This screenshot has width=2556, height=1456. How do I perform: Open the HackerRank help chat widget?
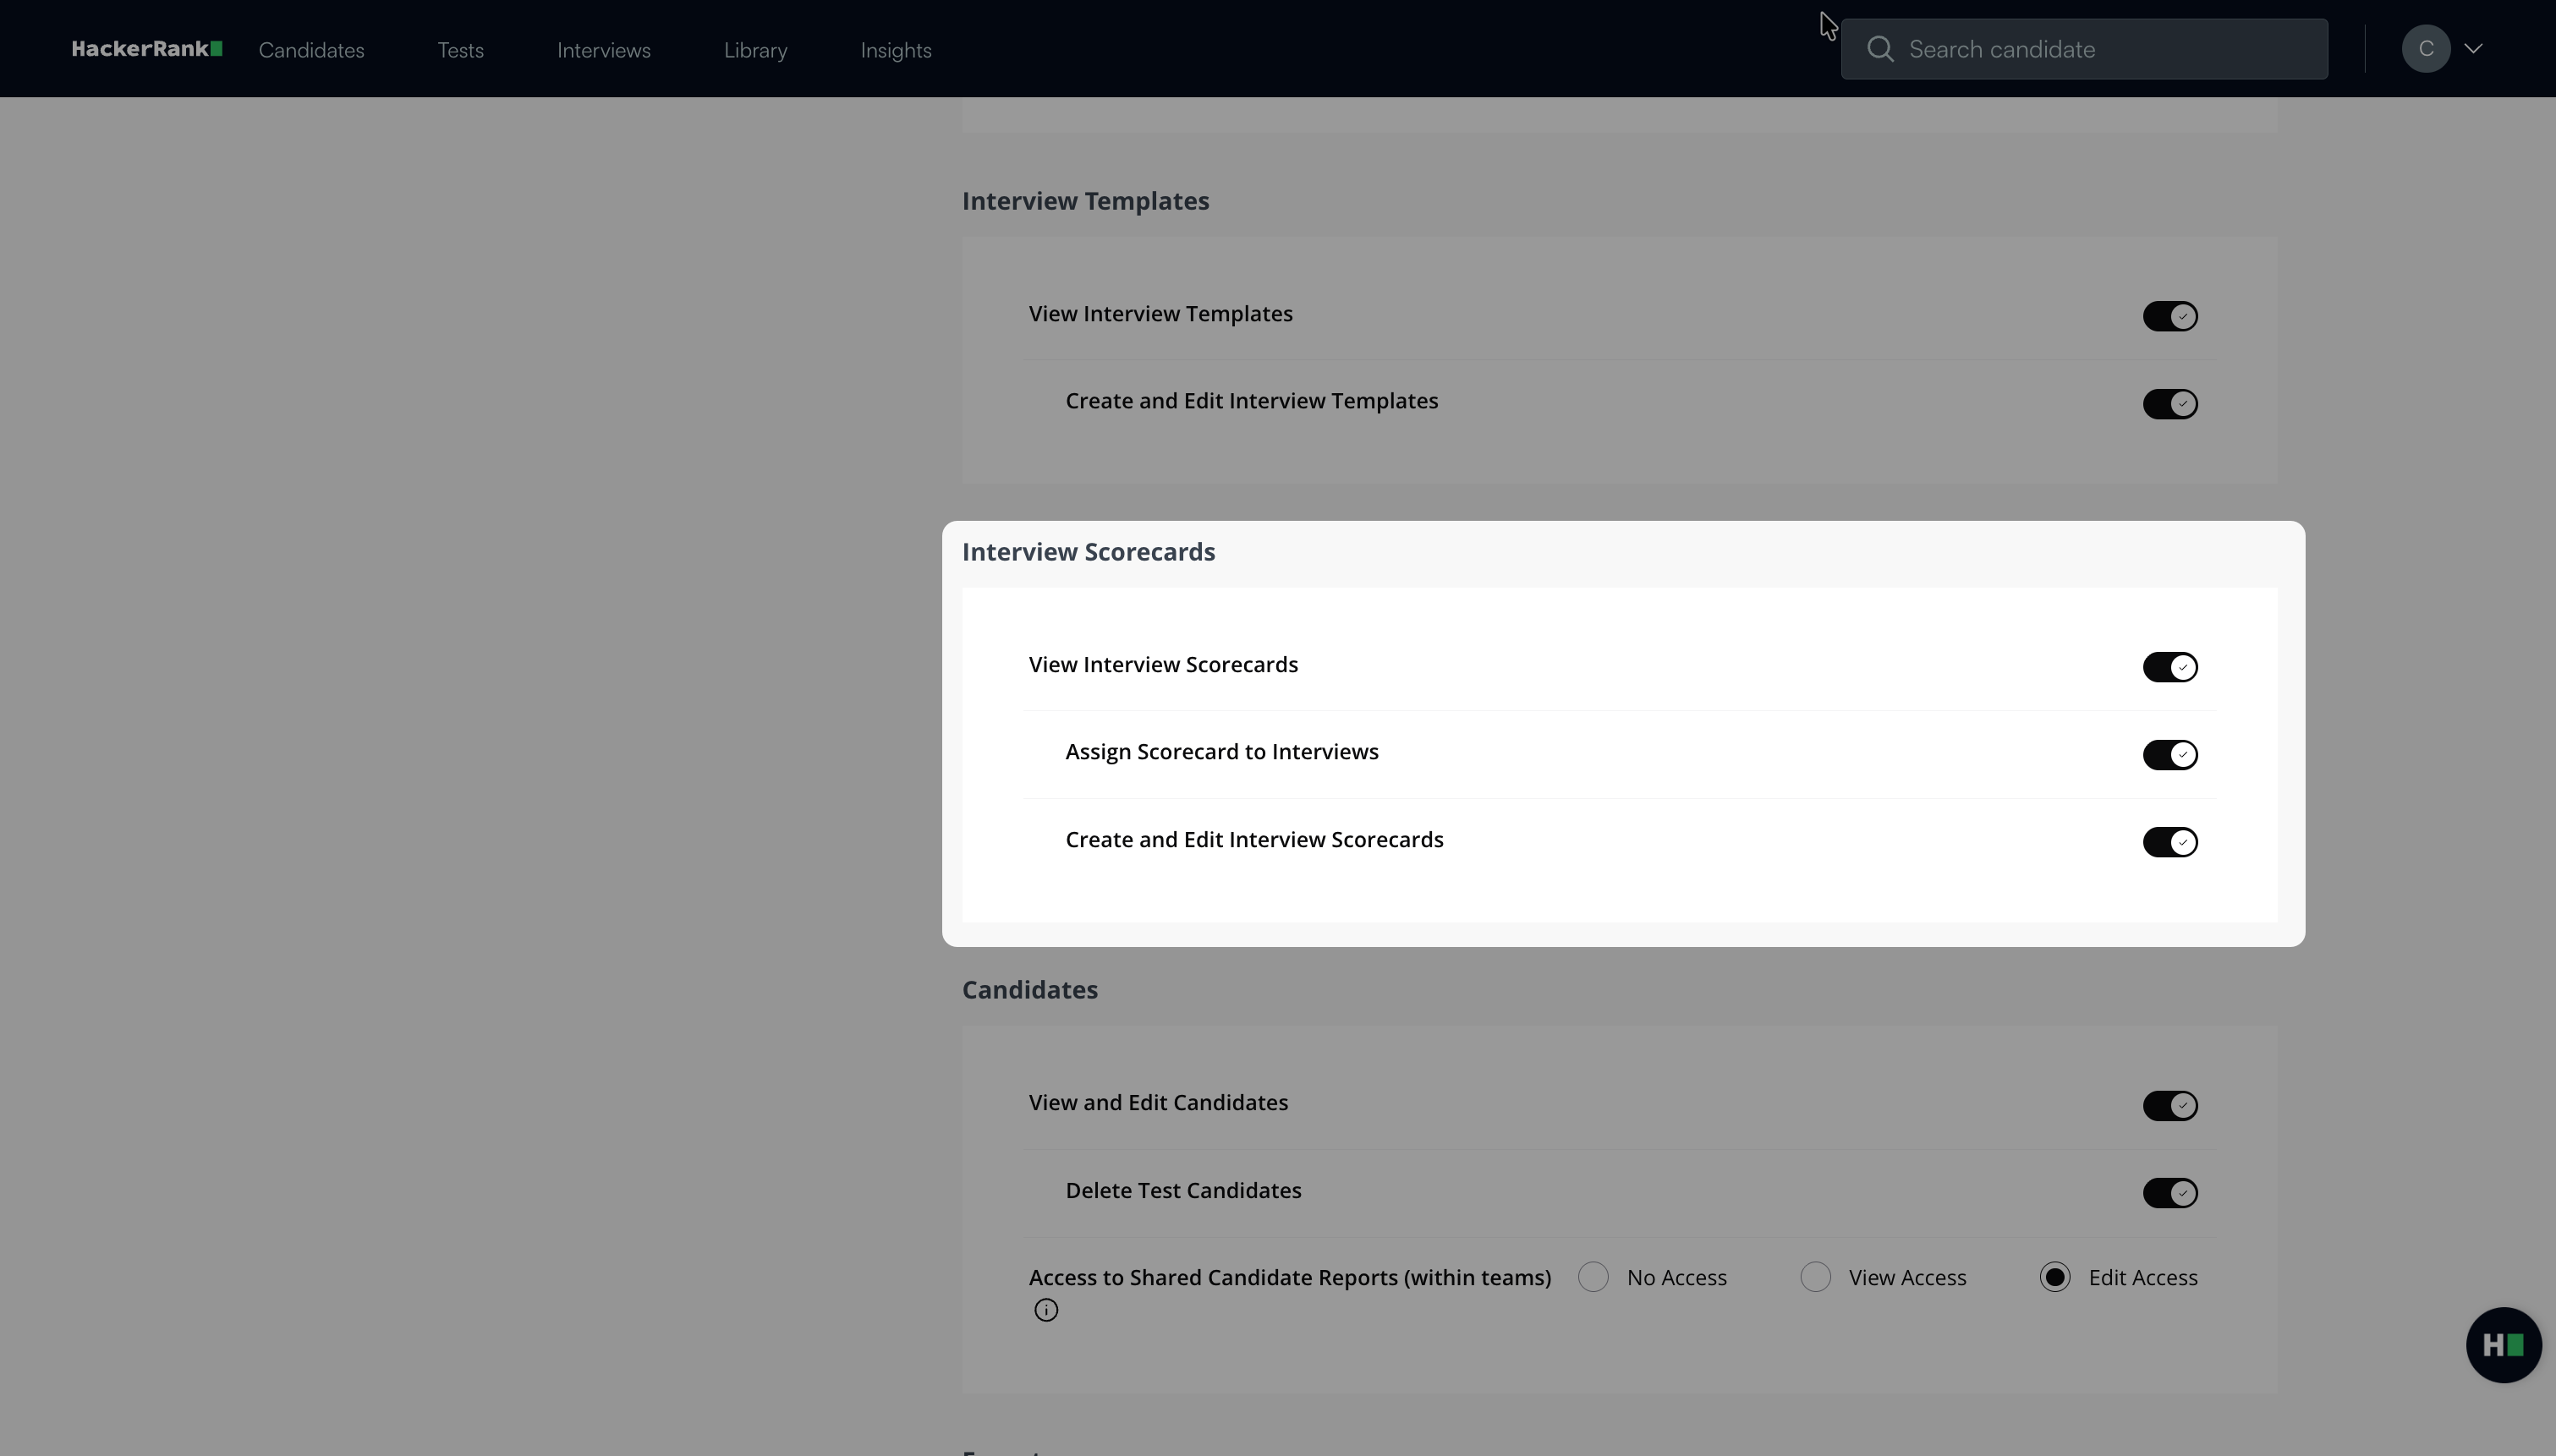(x=2503, y=1345)
